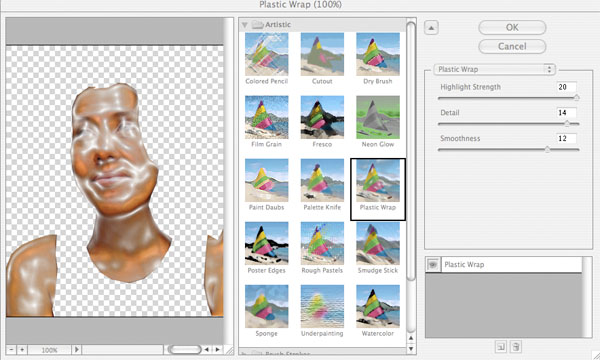Image resolution: width=600 pixels, height=360 pixels.
Task: Click the preview scroll right arrow
Action: 218,349
